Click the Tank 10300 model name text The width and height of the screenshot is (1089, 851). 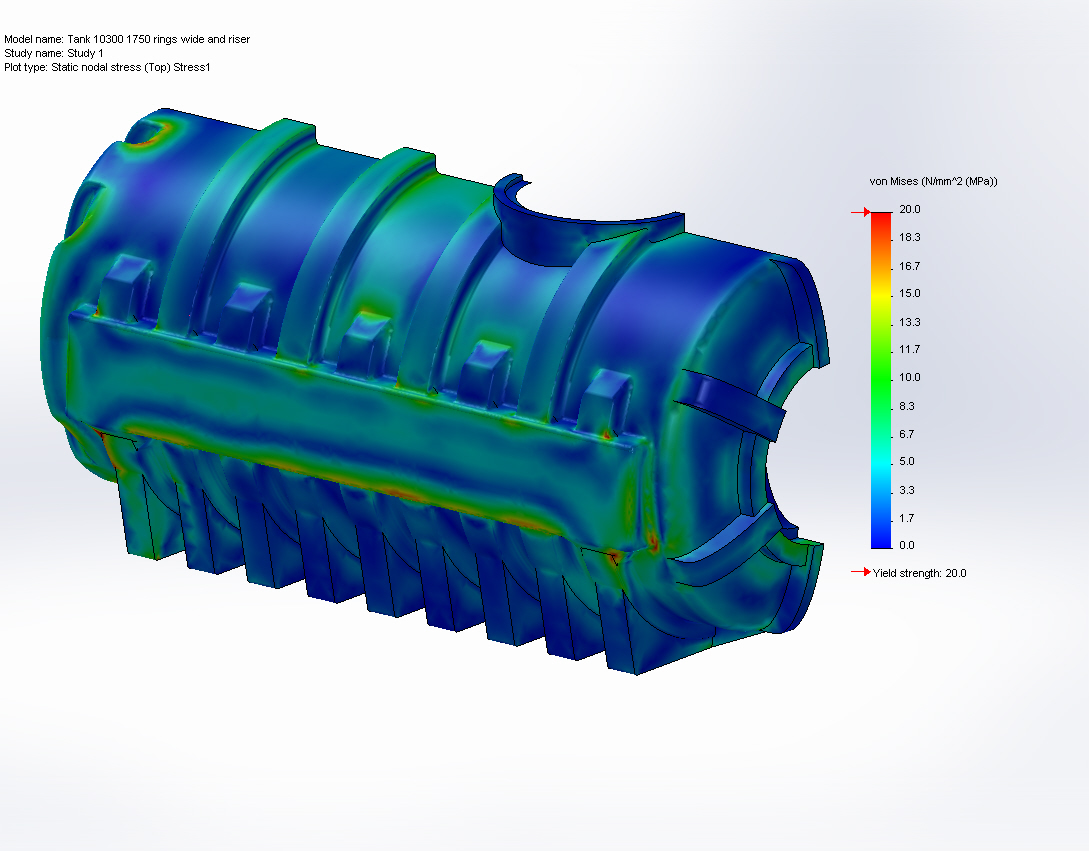pyautogui.click(x=128, y=39)
